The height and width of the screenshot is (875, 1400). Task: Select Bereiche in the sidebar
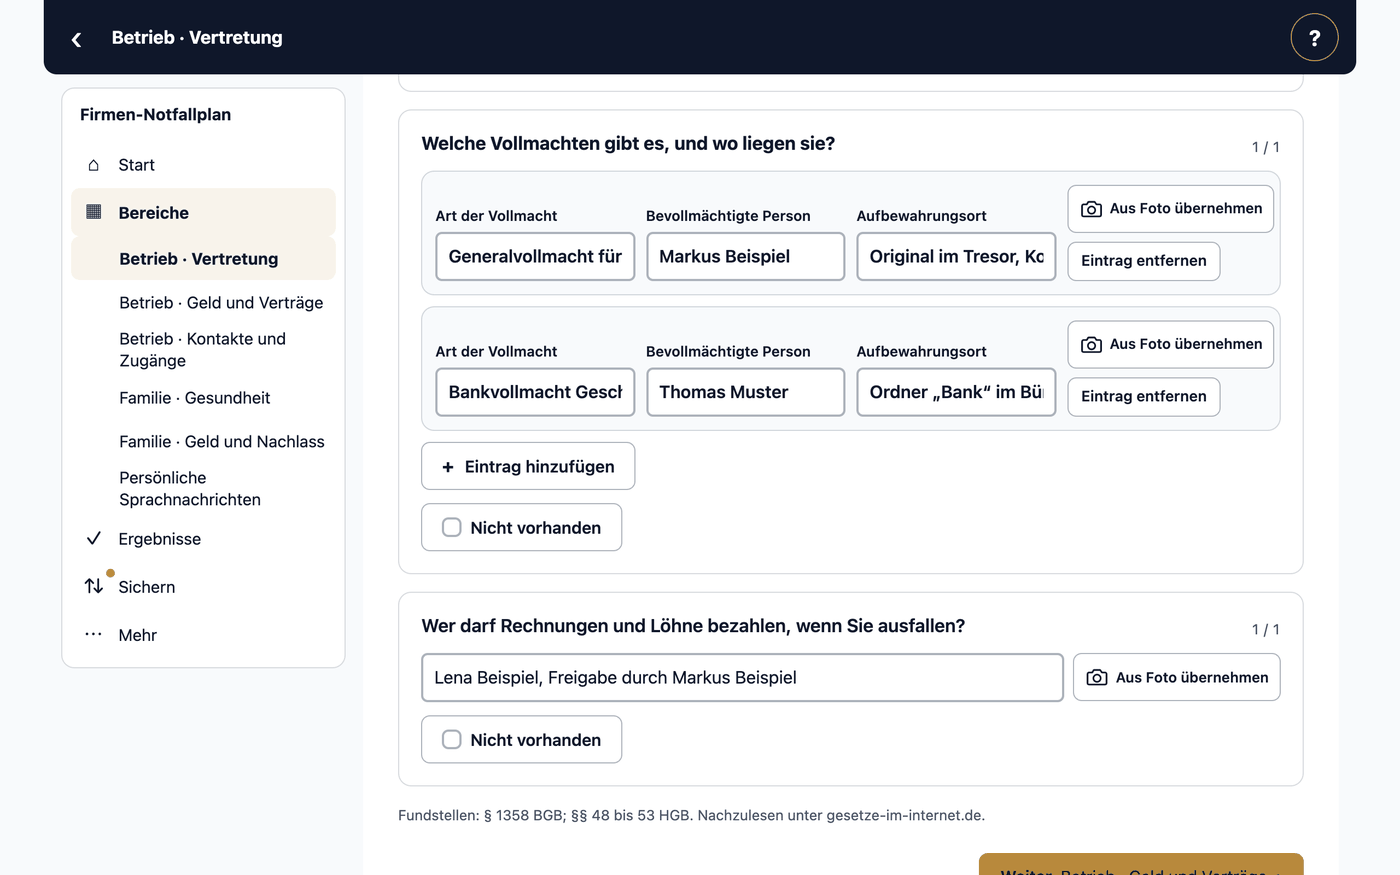(x=203, y=212)
